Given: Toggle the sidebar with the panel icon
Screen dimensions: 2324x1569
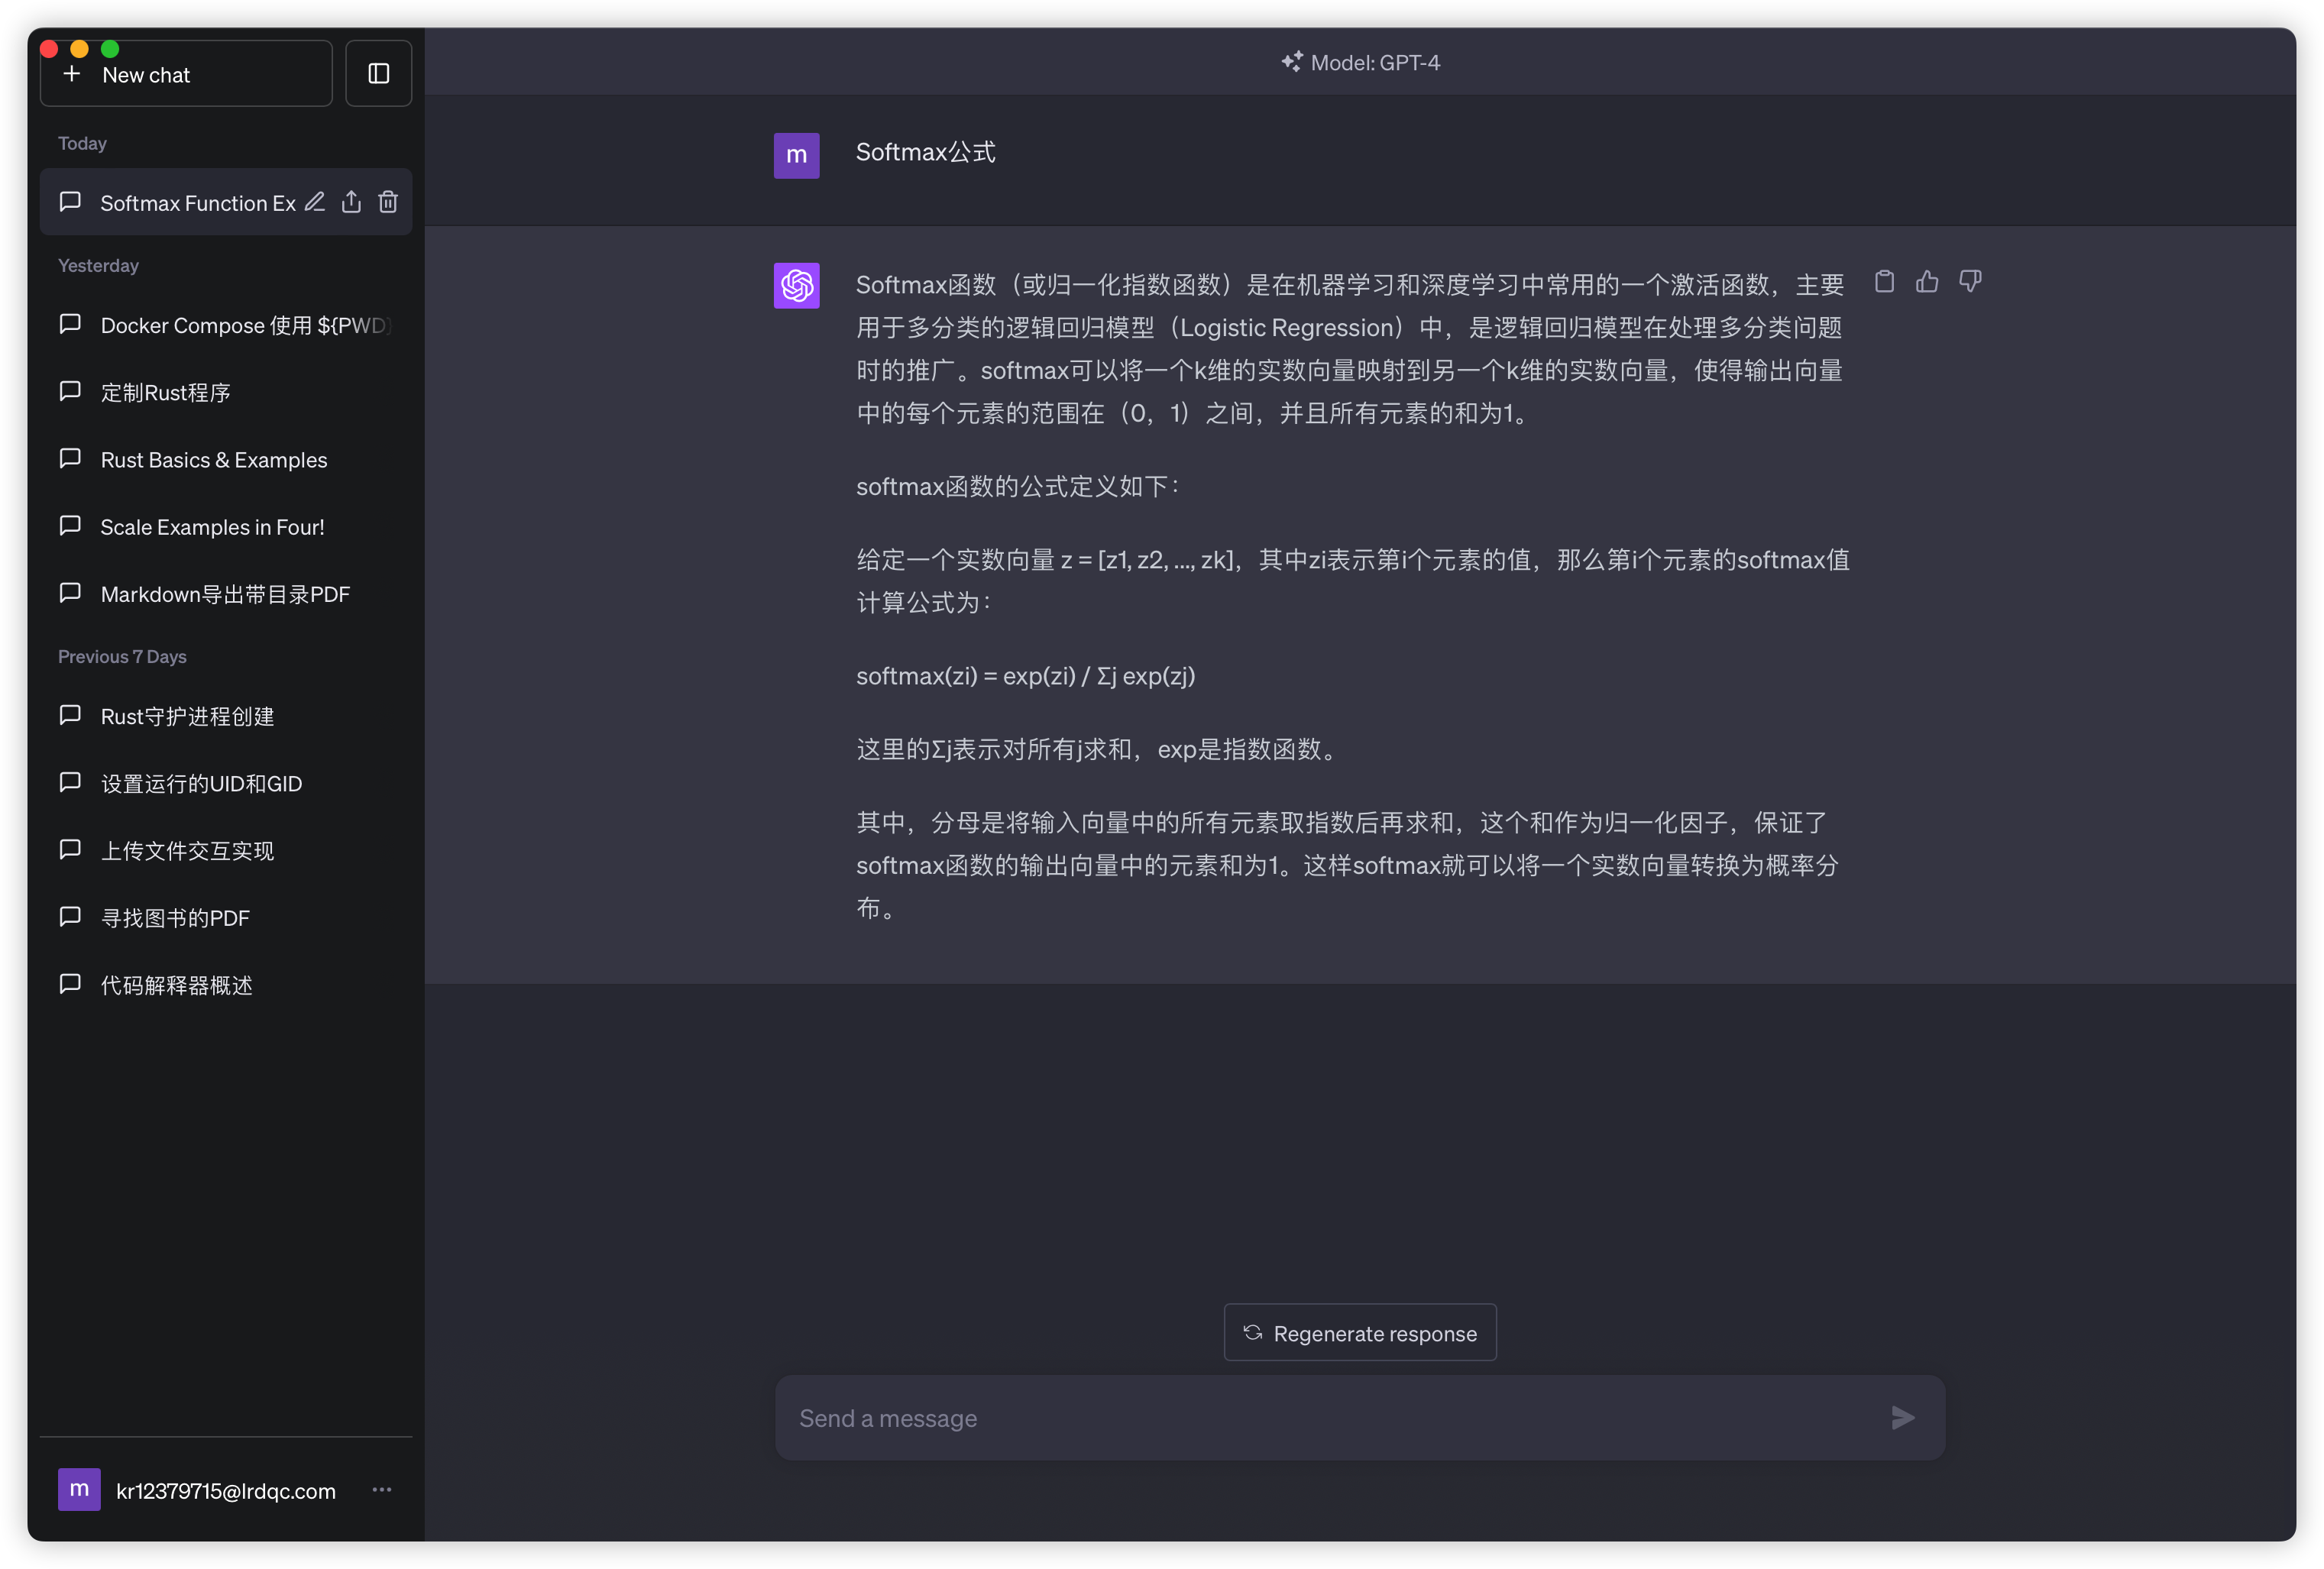Looking at the screenshot, I should [x=378, y=74].
